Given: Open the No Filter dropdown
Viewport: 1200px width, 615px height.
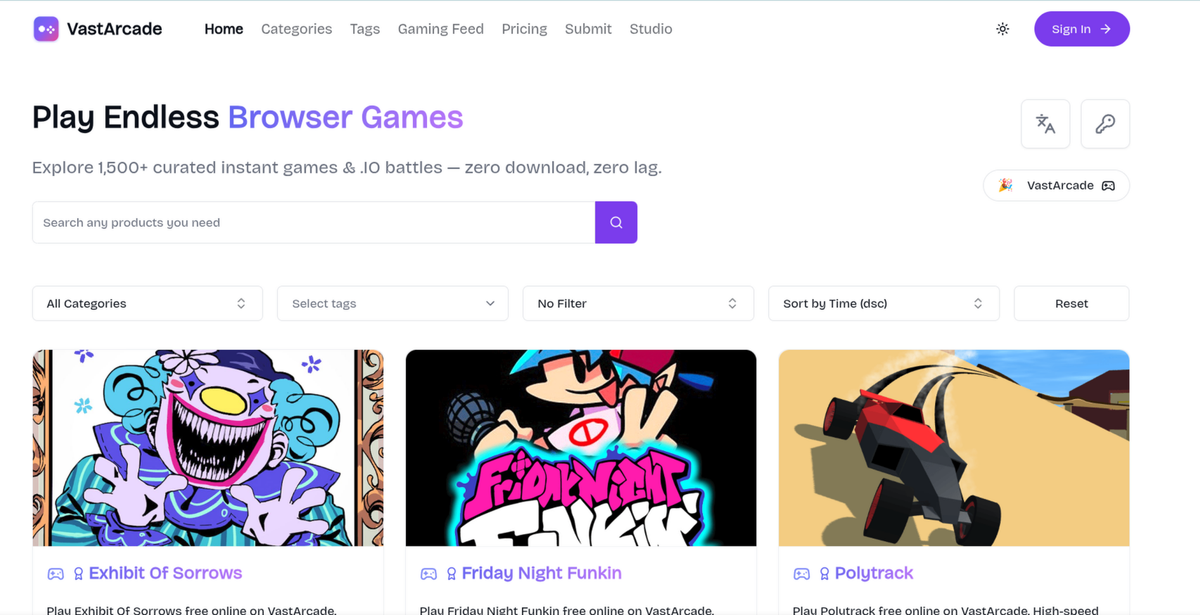Looking at the screenshot, I should [x=638, y=303].
